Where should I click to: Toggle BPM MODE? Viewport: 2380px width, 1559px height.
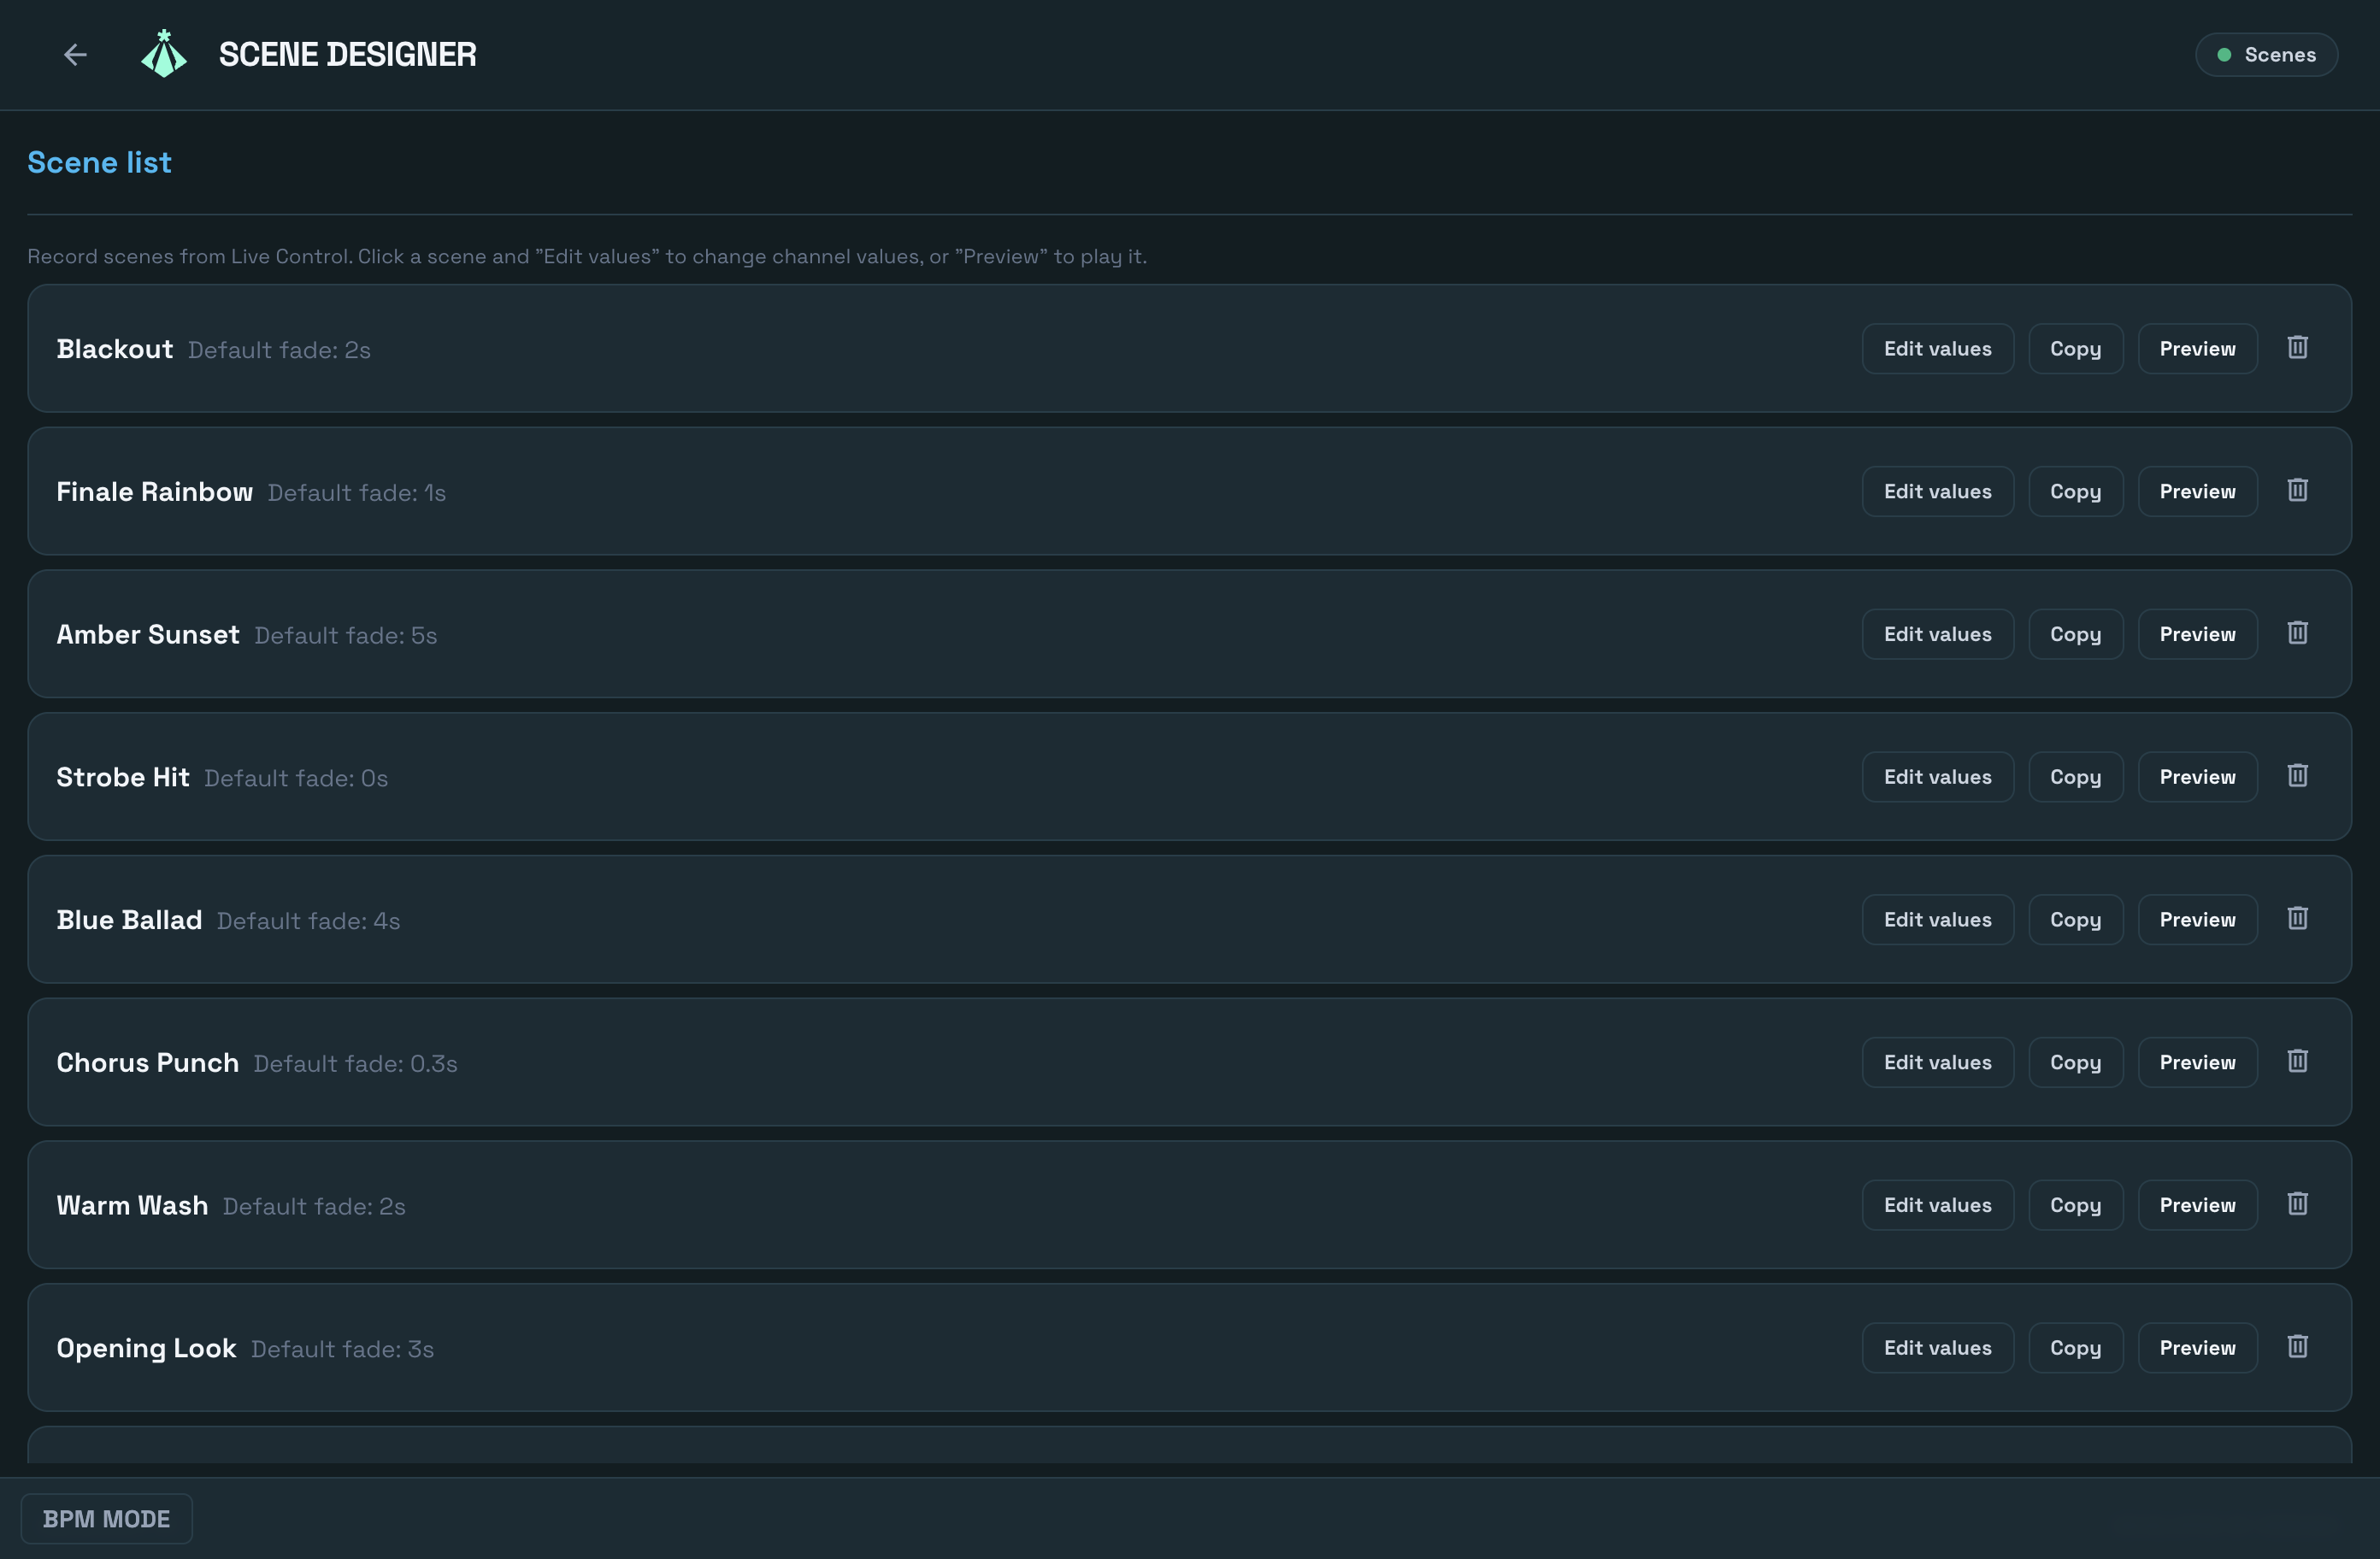(x=107, y=1518)
